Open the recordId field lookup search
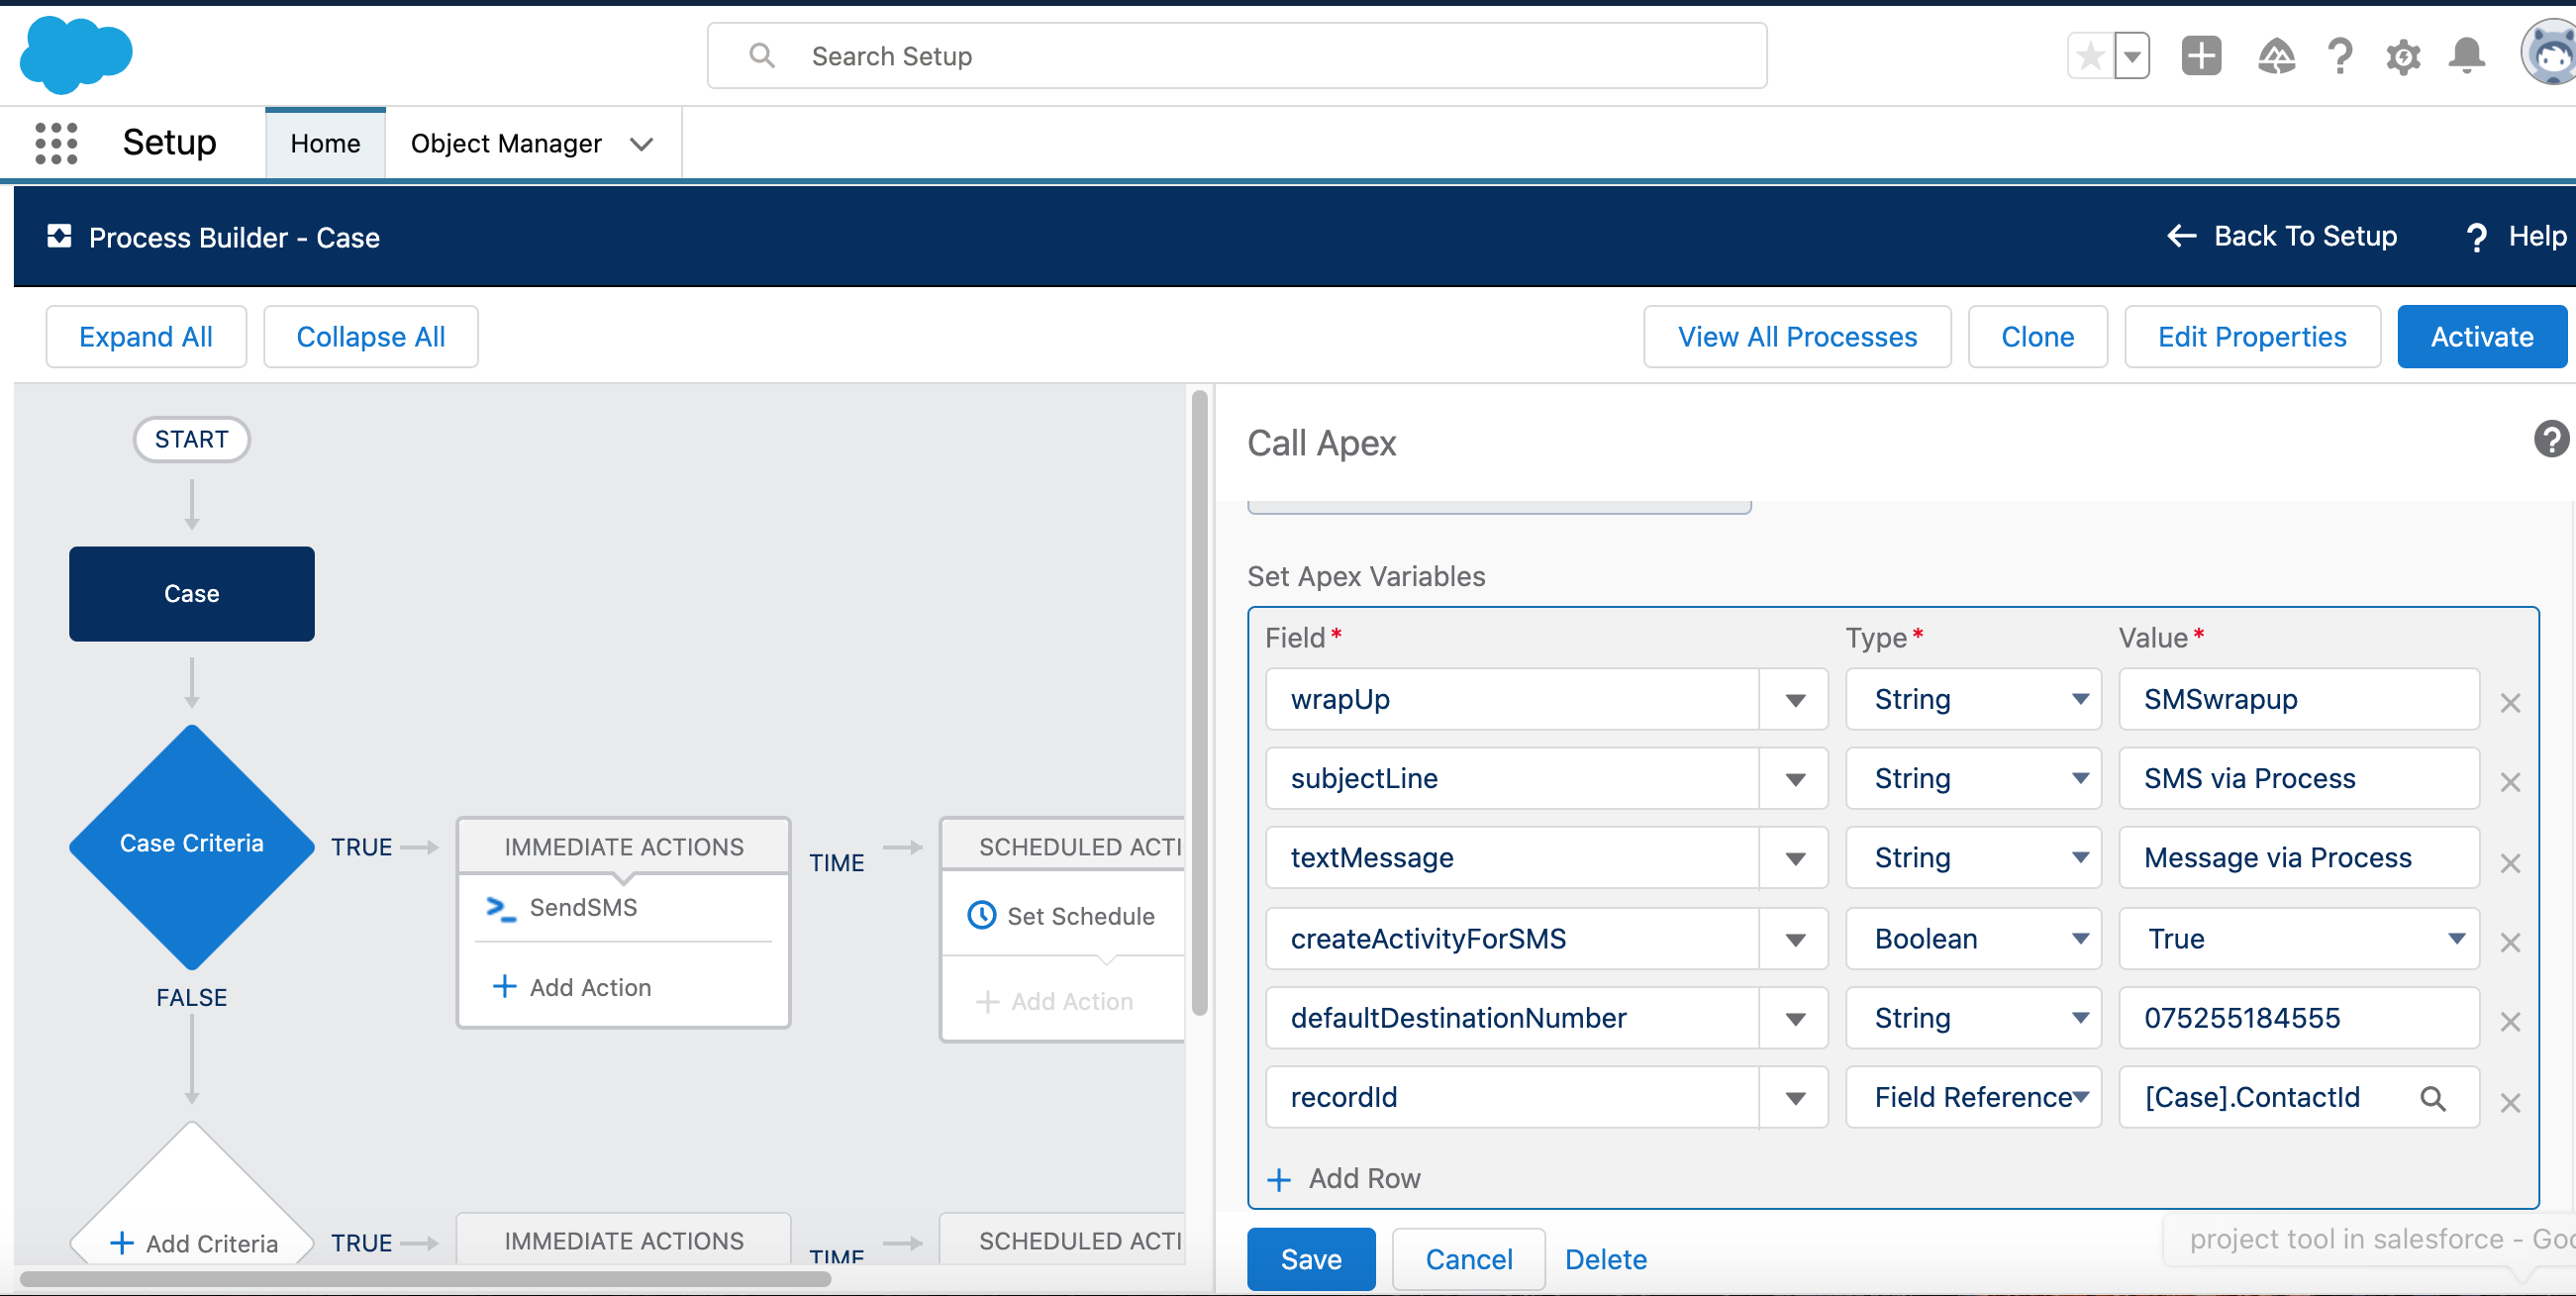2576x1296 pixels. [2433, 1099]
